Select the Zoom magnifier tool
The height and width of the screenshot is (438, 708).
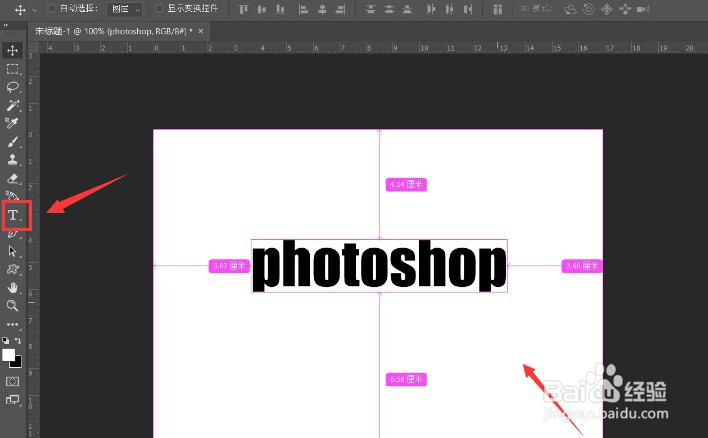[x=12, y=306]
